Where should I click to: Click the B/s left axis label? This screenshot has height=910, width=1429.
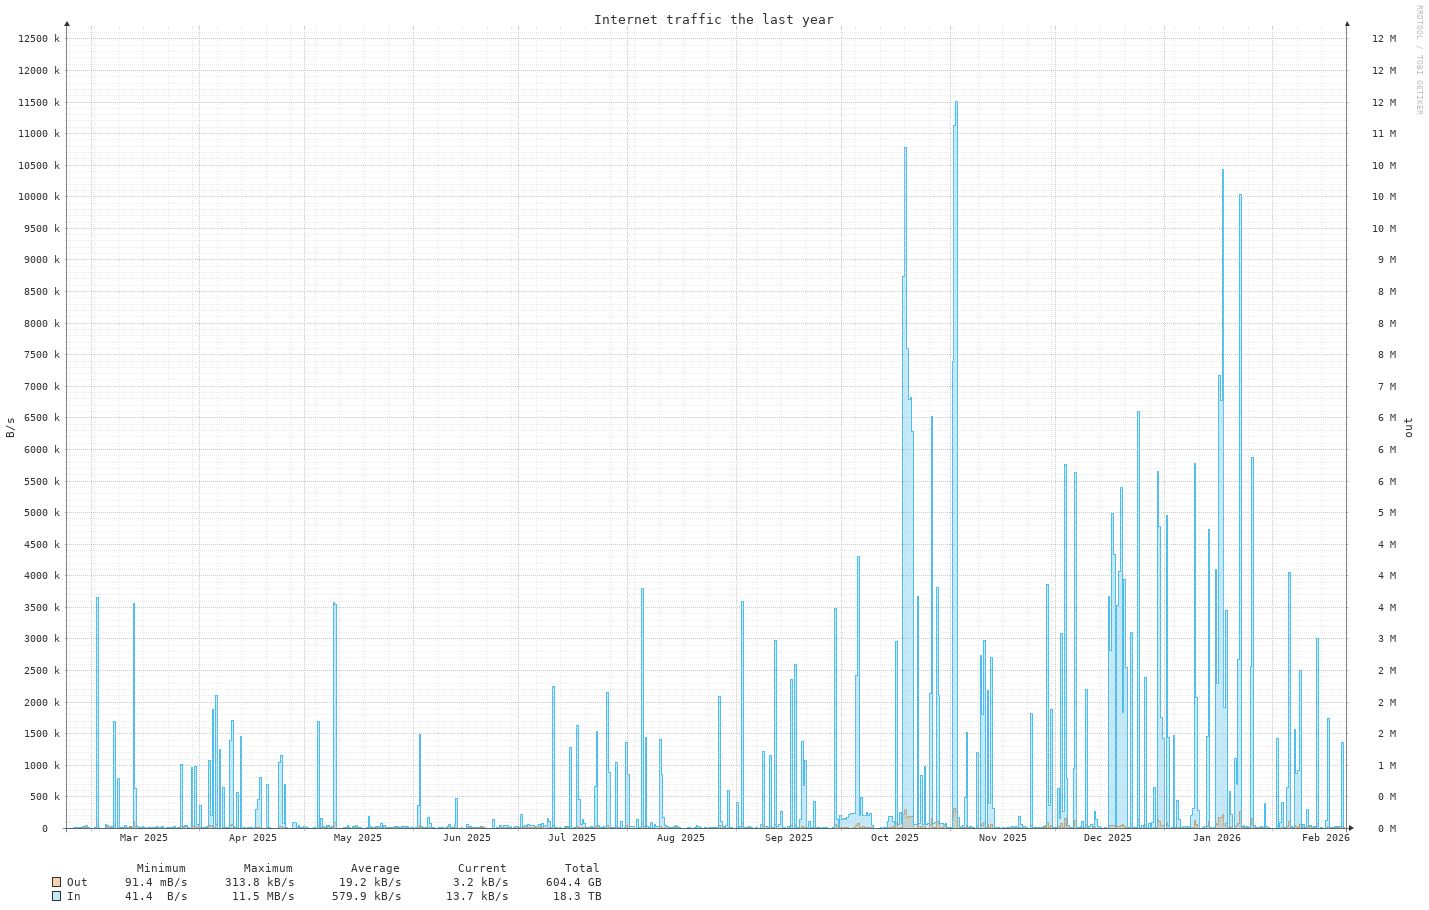(x=11, y=427)
